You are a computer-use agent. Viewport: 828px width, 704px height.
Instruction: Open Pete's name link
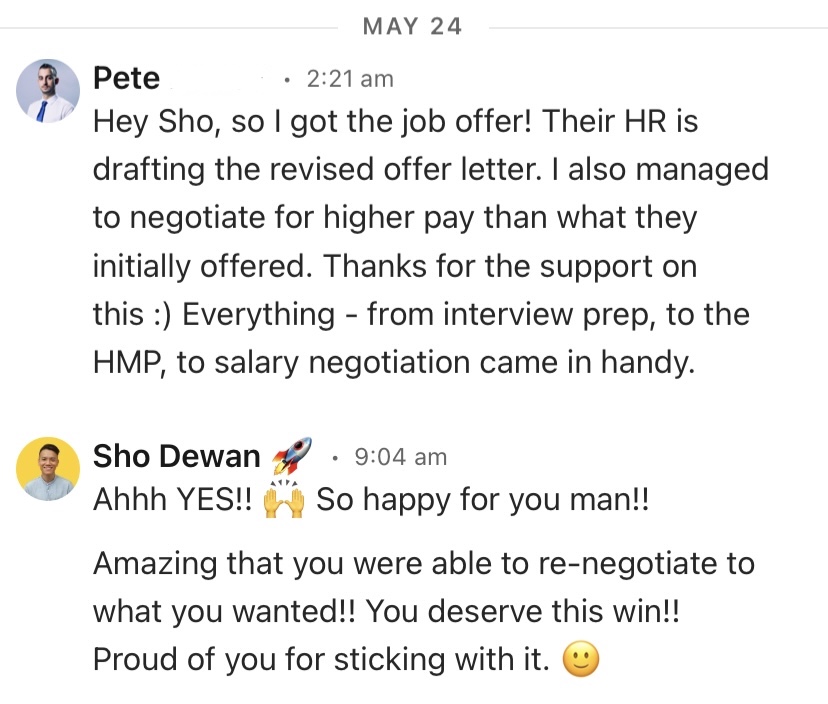pyautogui.click(x=125, y=78)
